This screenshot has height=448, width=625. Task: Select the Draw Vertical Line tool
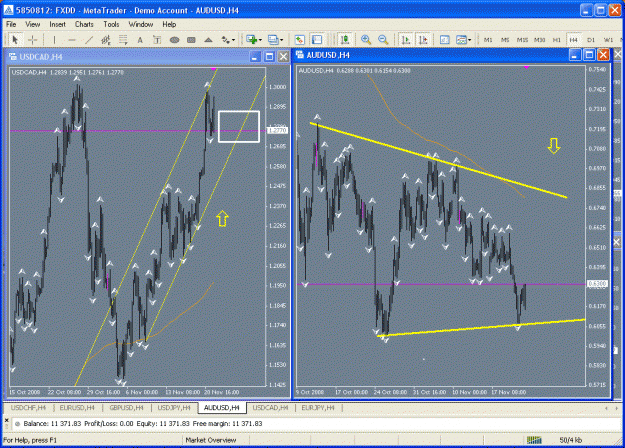point(54,39)
